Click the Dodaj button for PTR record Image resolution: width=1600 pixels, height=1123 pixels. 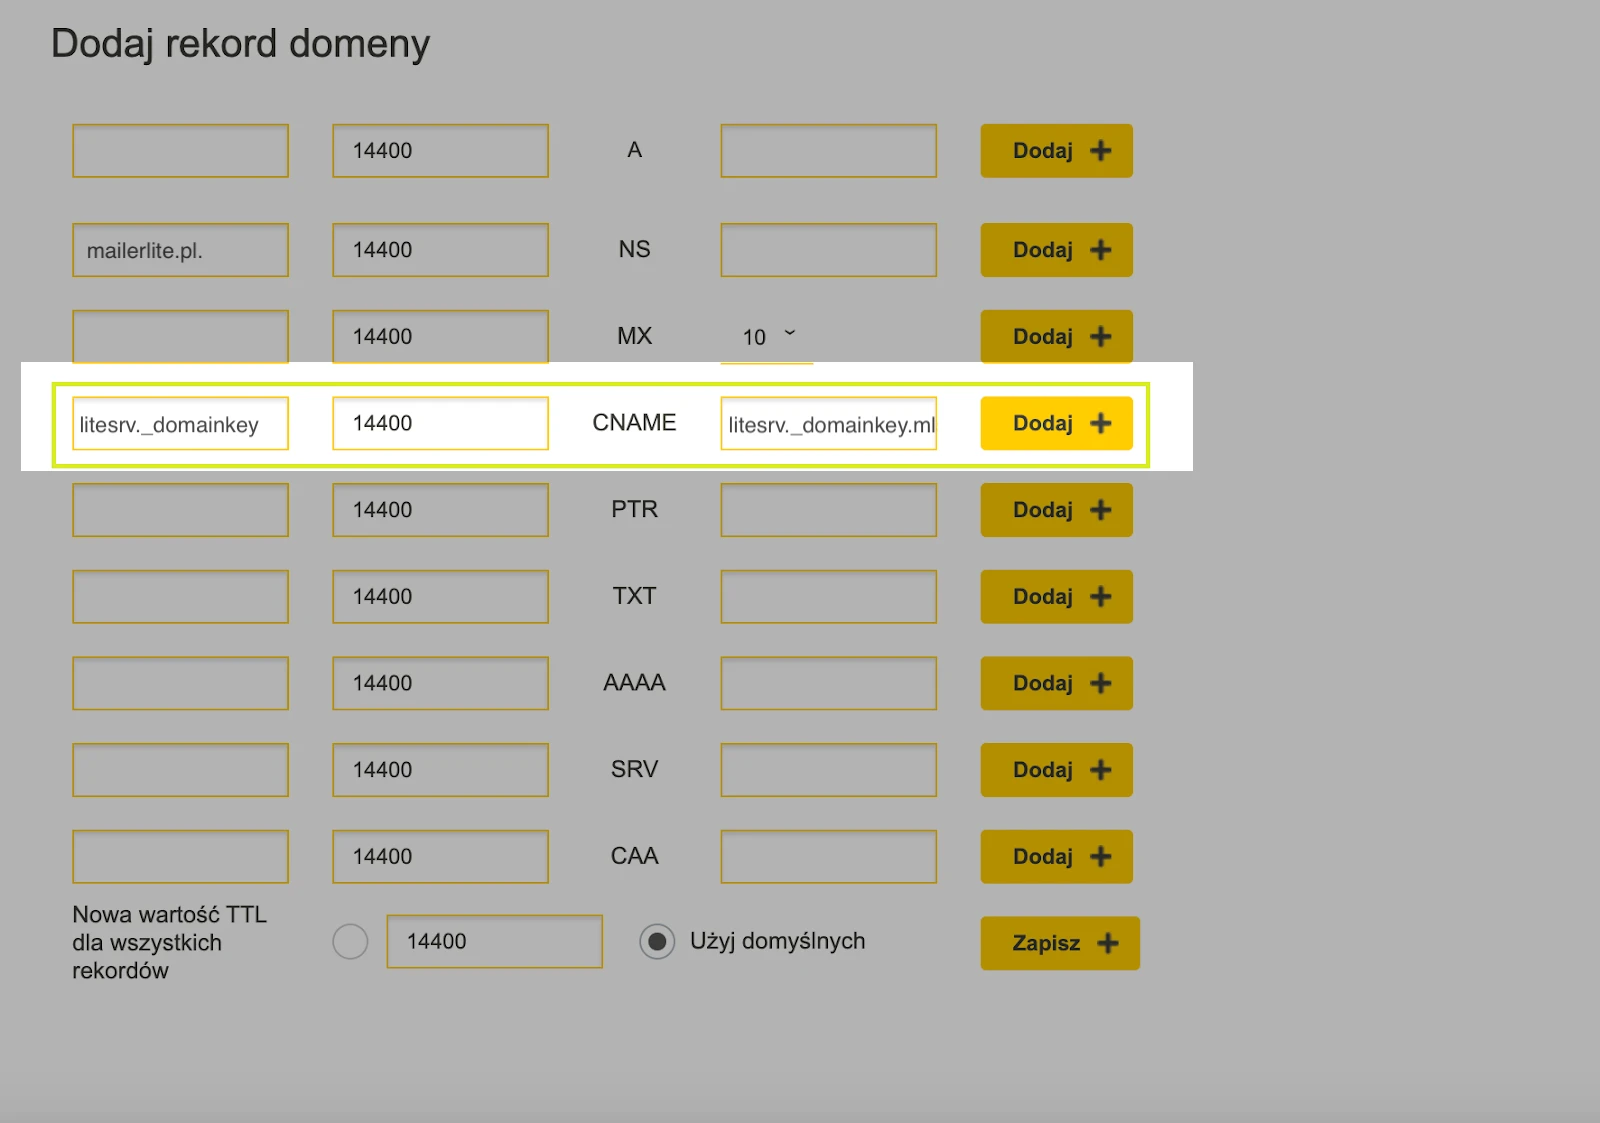[x=1056, y=510]
